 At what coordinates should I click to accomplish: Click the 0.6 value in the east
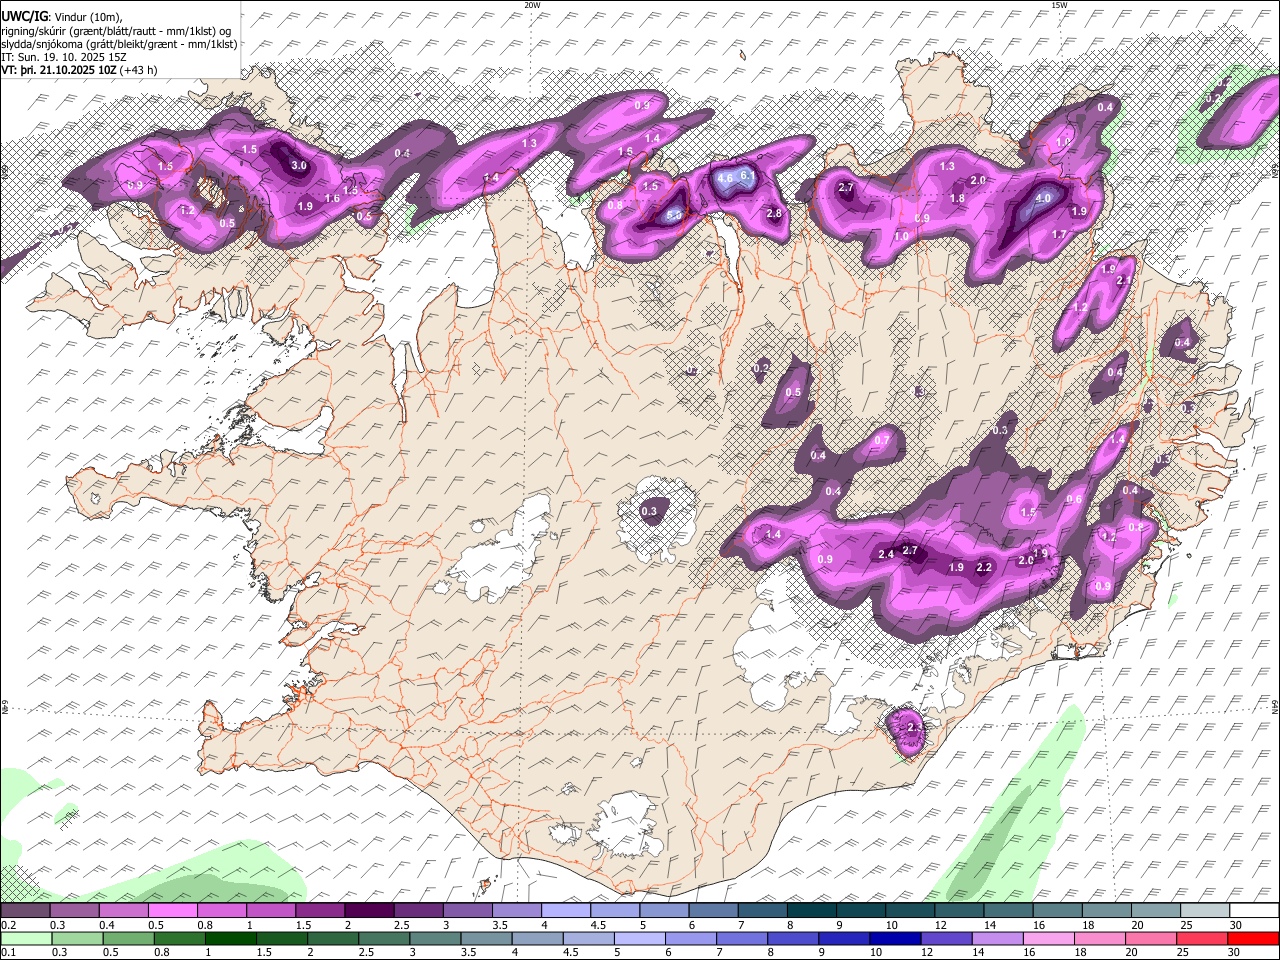pyautogui.click(x=1074, y=500)
